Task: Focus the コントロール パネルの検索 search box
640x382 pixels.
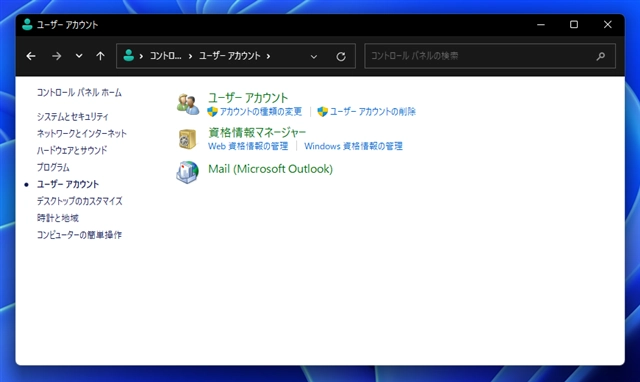Action: (490, 56)
